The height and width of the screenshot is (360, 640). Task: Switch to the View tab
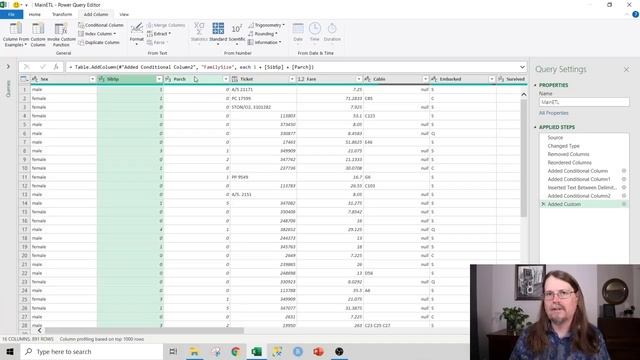pyautogui.click(x=124, y=14)
